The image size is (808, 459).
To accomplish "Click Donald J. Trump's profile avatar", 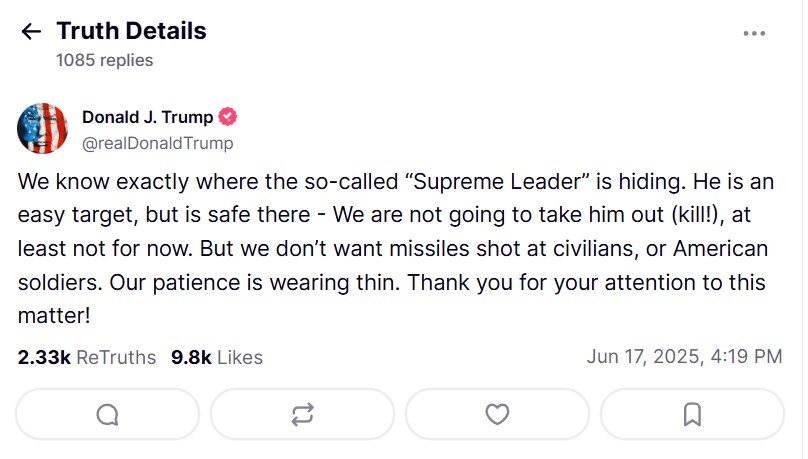I will [x=43, y=129].
